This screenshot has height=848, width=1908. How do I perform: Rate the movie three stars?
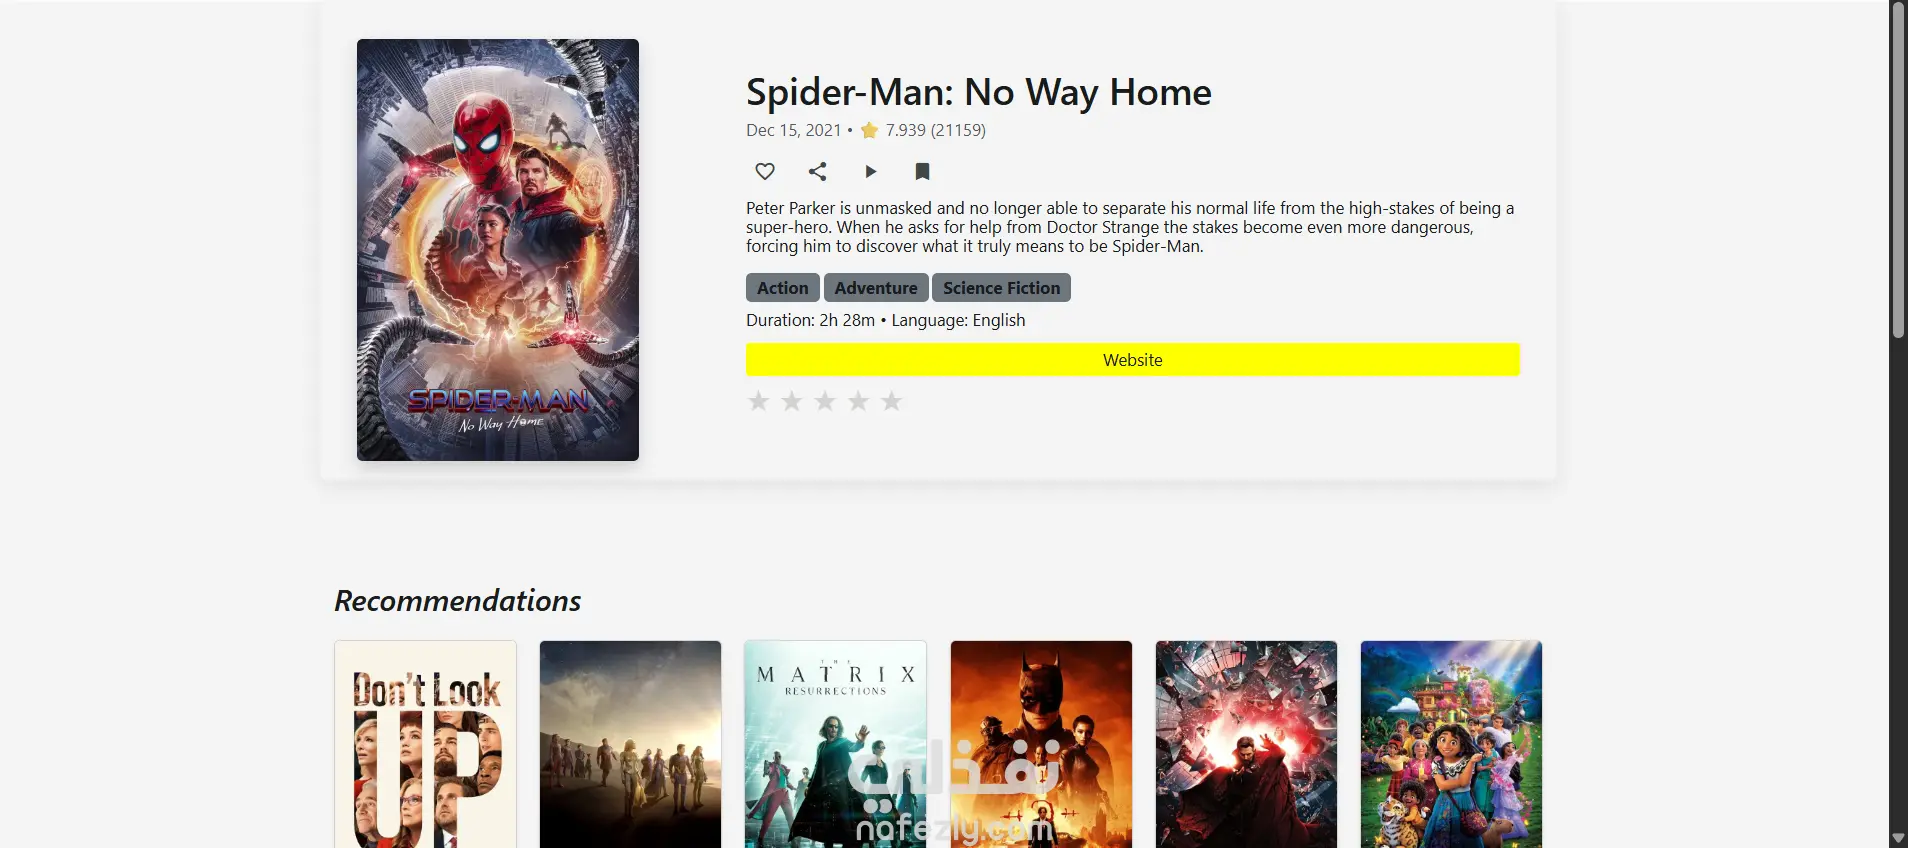(x=825, y=401)
